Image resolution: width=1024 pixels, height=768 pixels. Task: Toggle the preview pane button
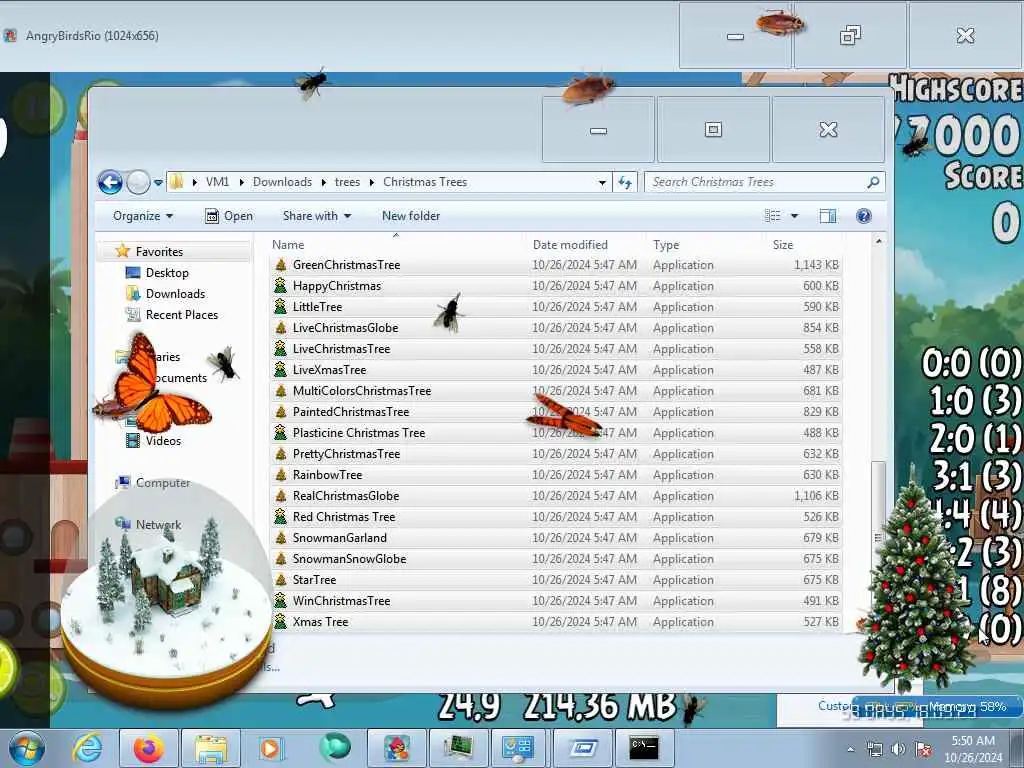point(828,216)
